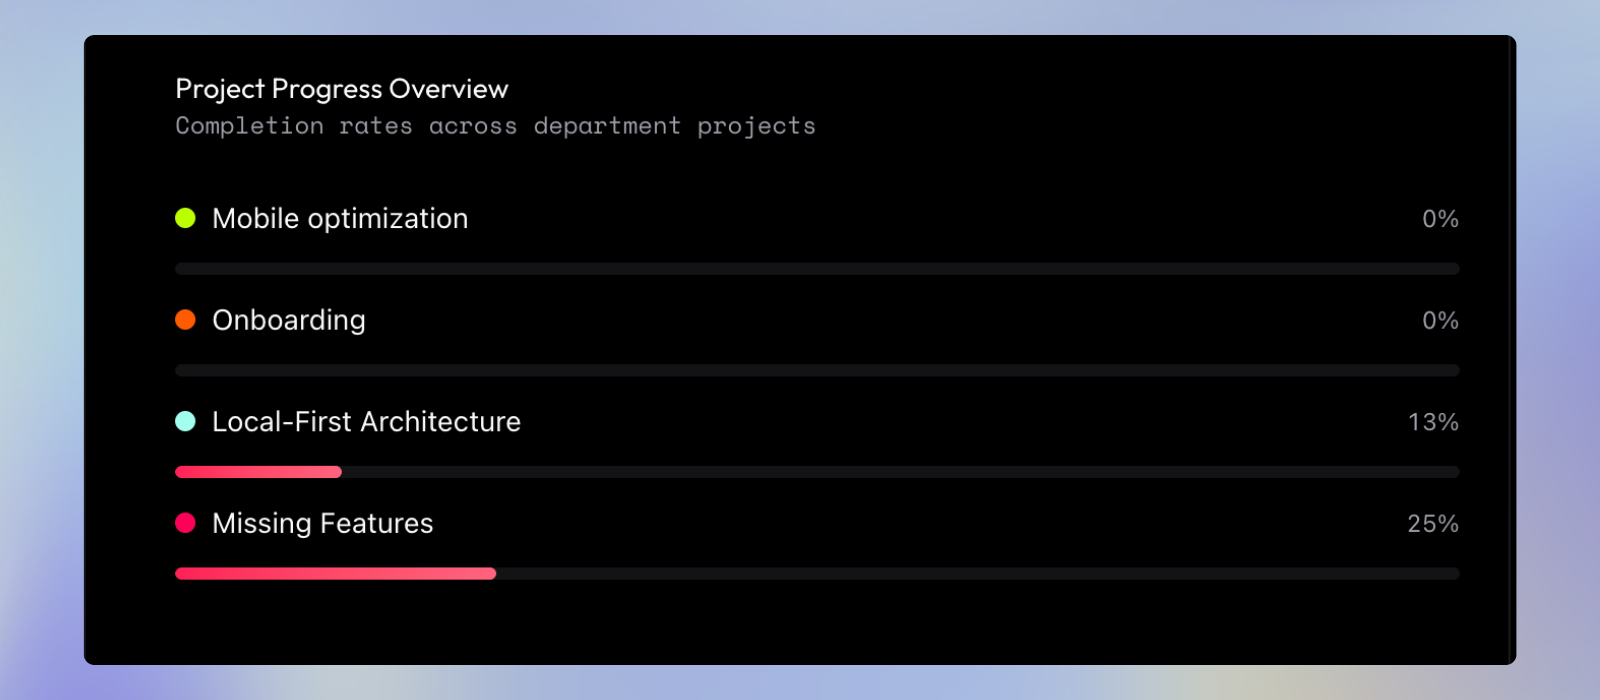Select the Mobile optimization project label
1600x700 pixels.
click(340, 219)
